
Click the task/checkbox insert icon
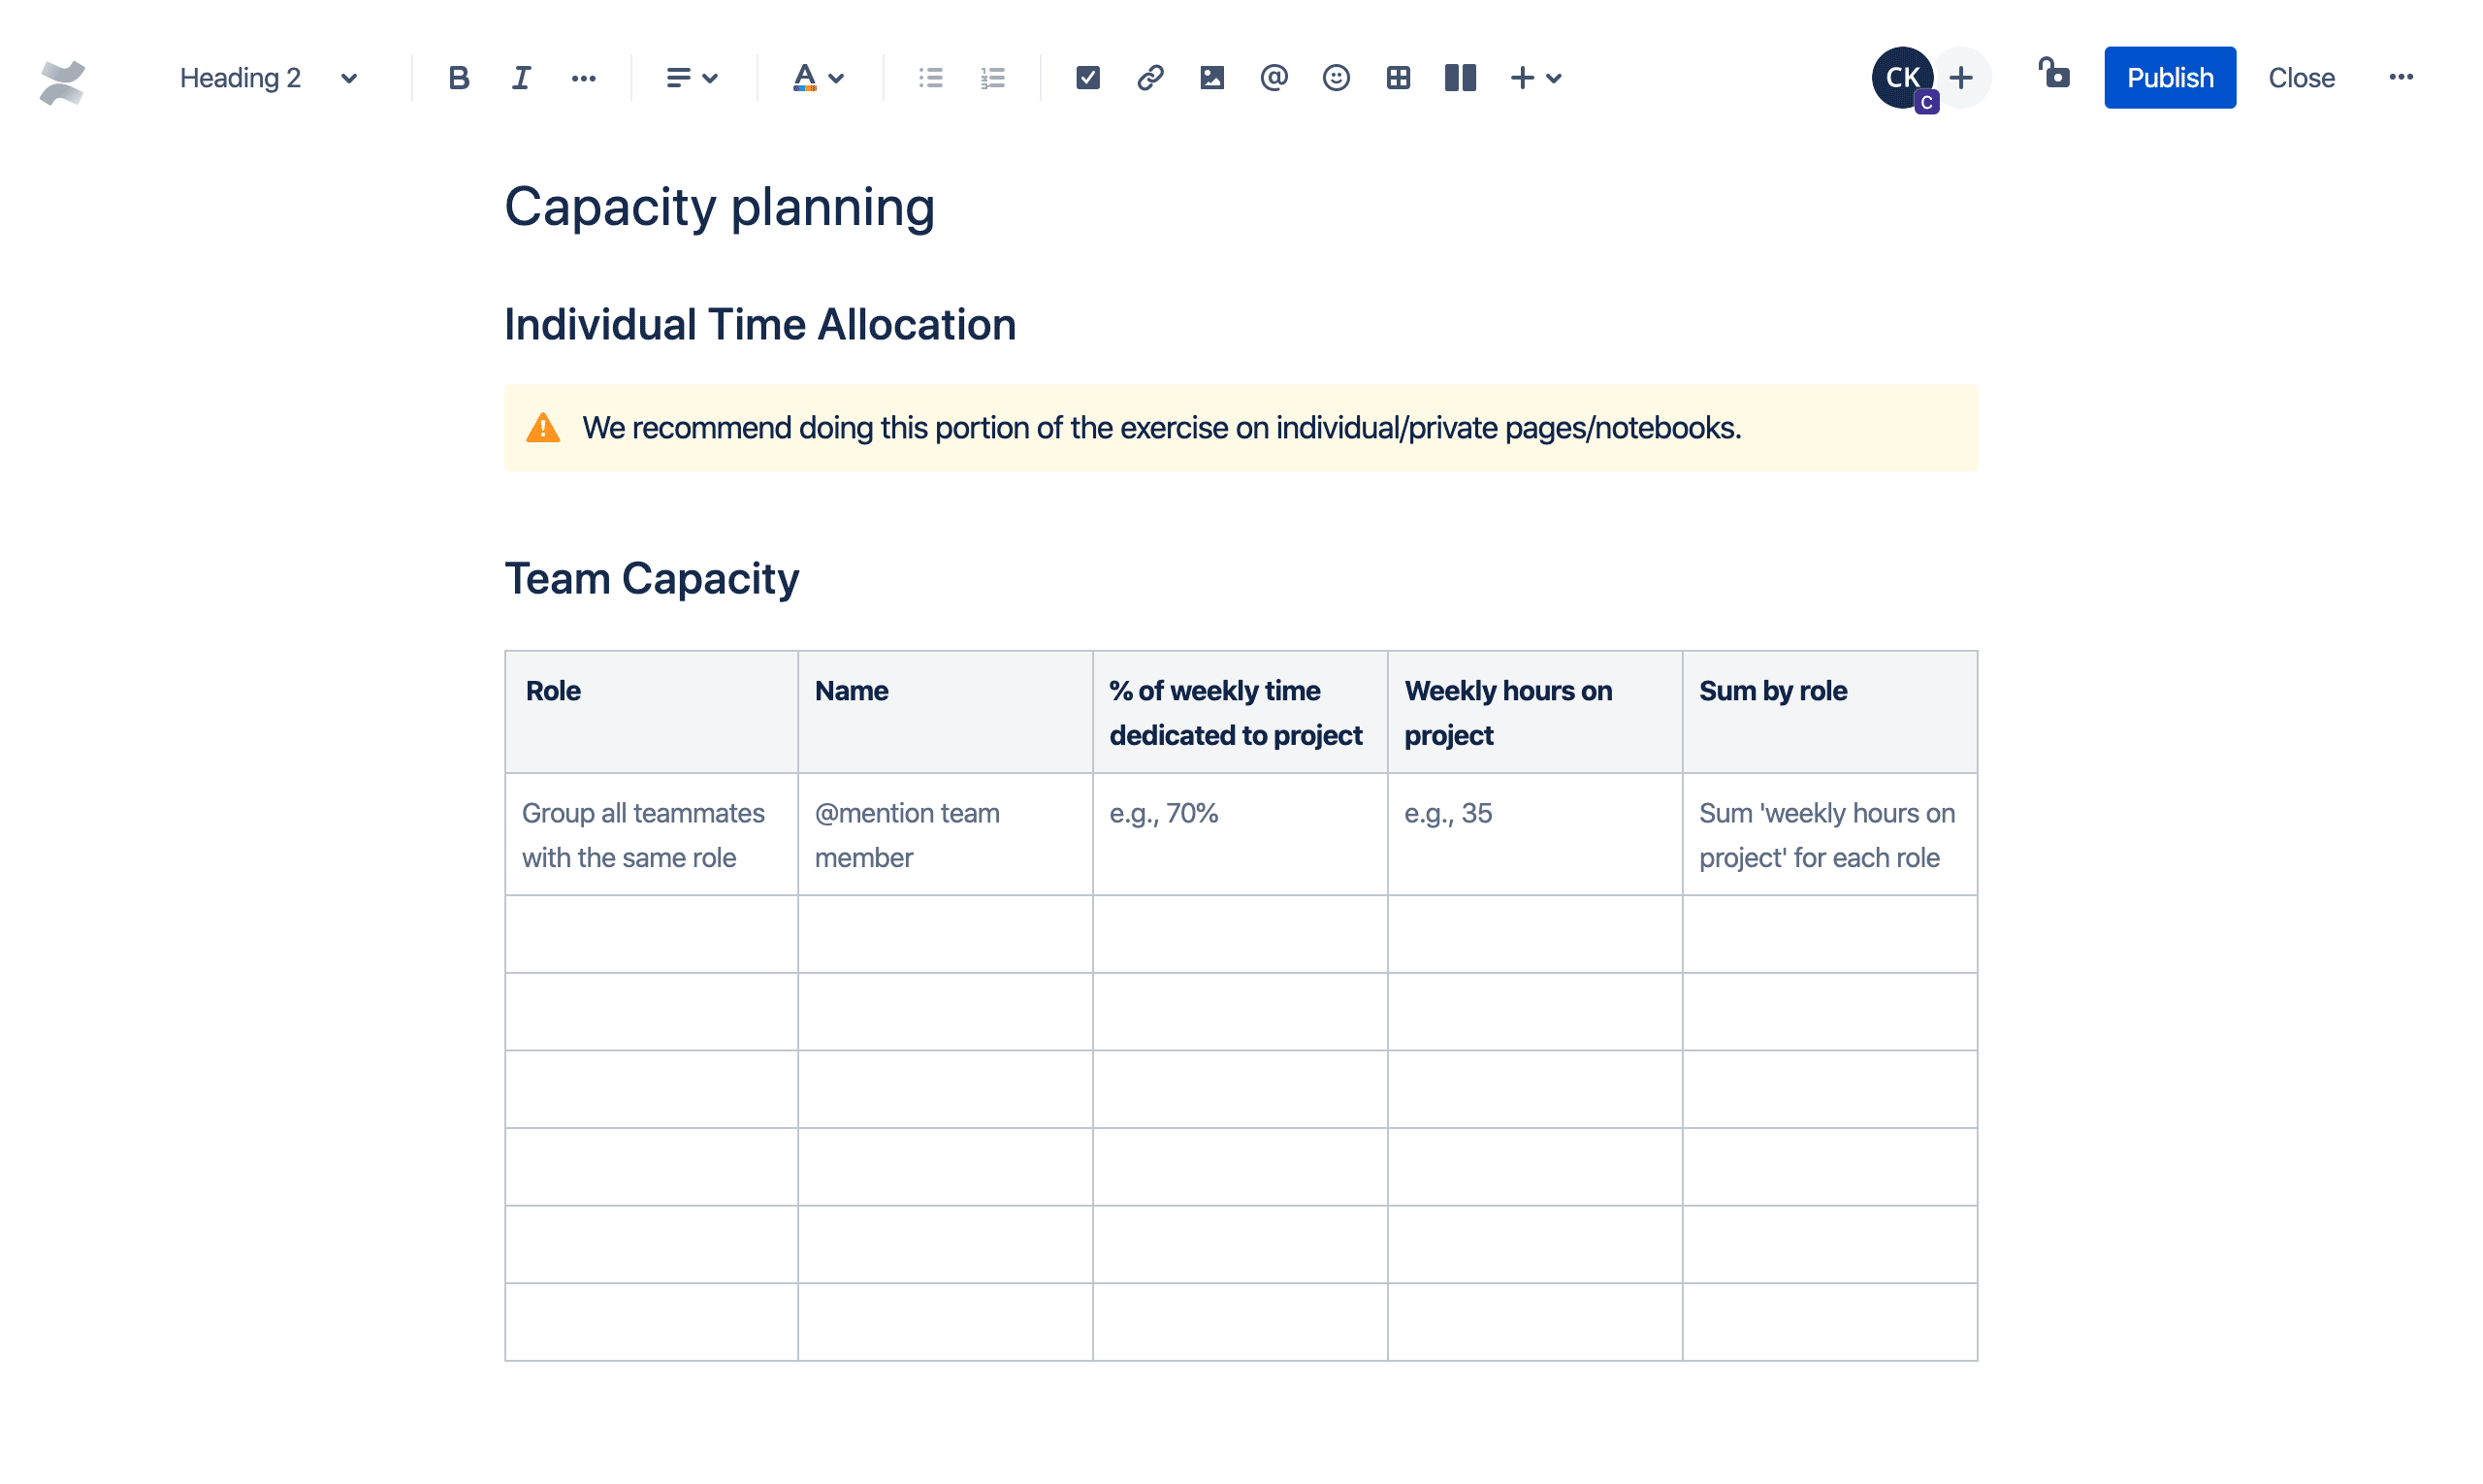1088,78
